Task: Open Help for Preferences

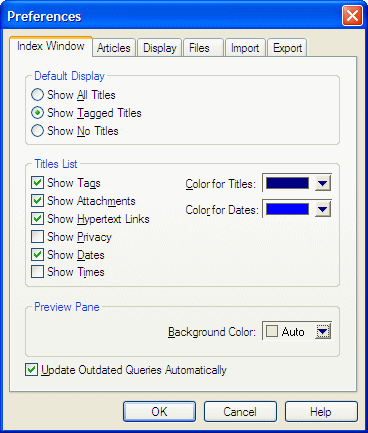Action: click(321, 412)
